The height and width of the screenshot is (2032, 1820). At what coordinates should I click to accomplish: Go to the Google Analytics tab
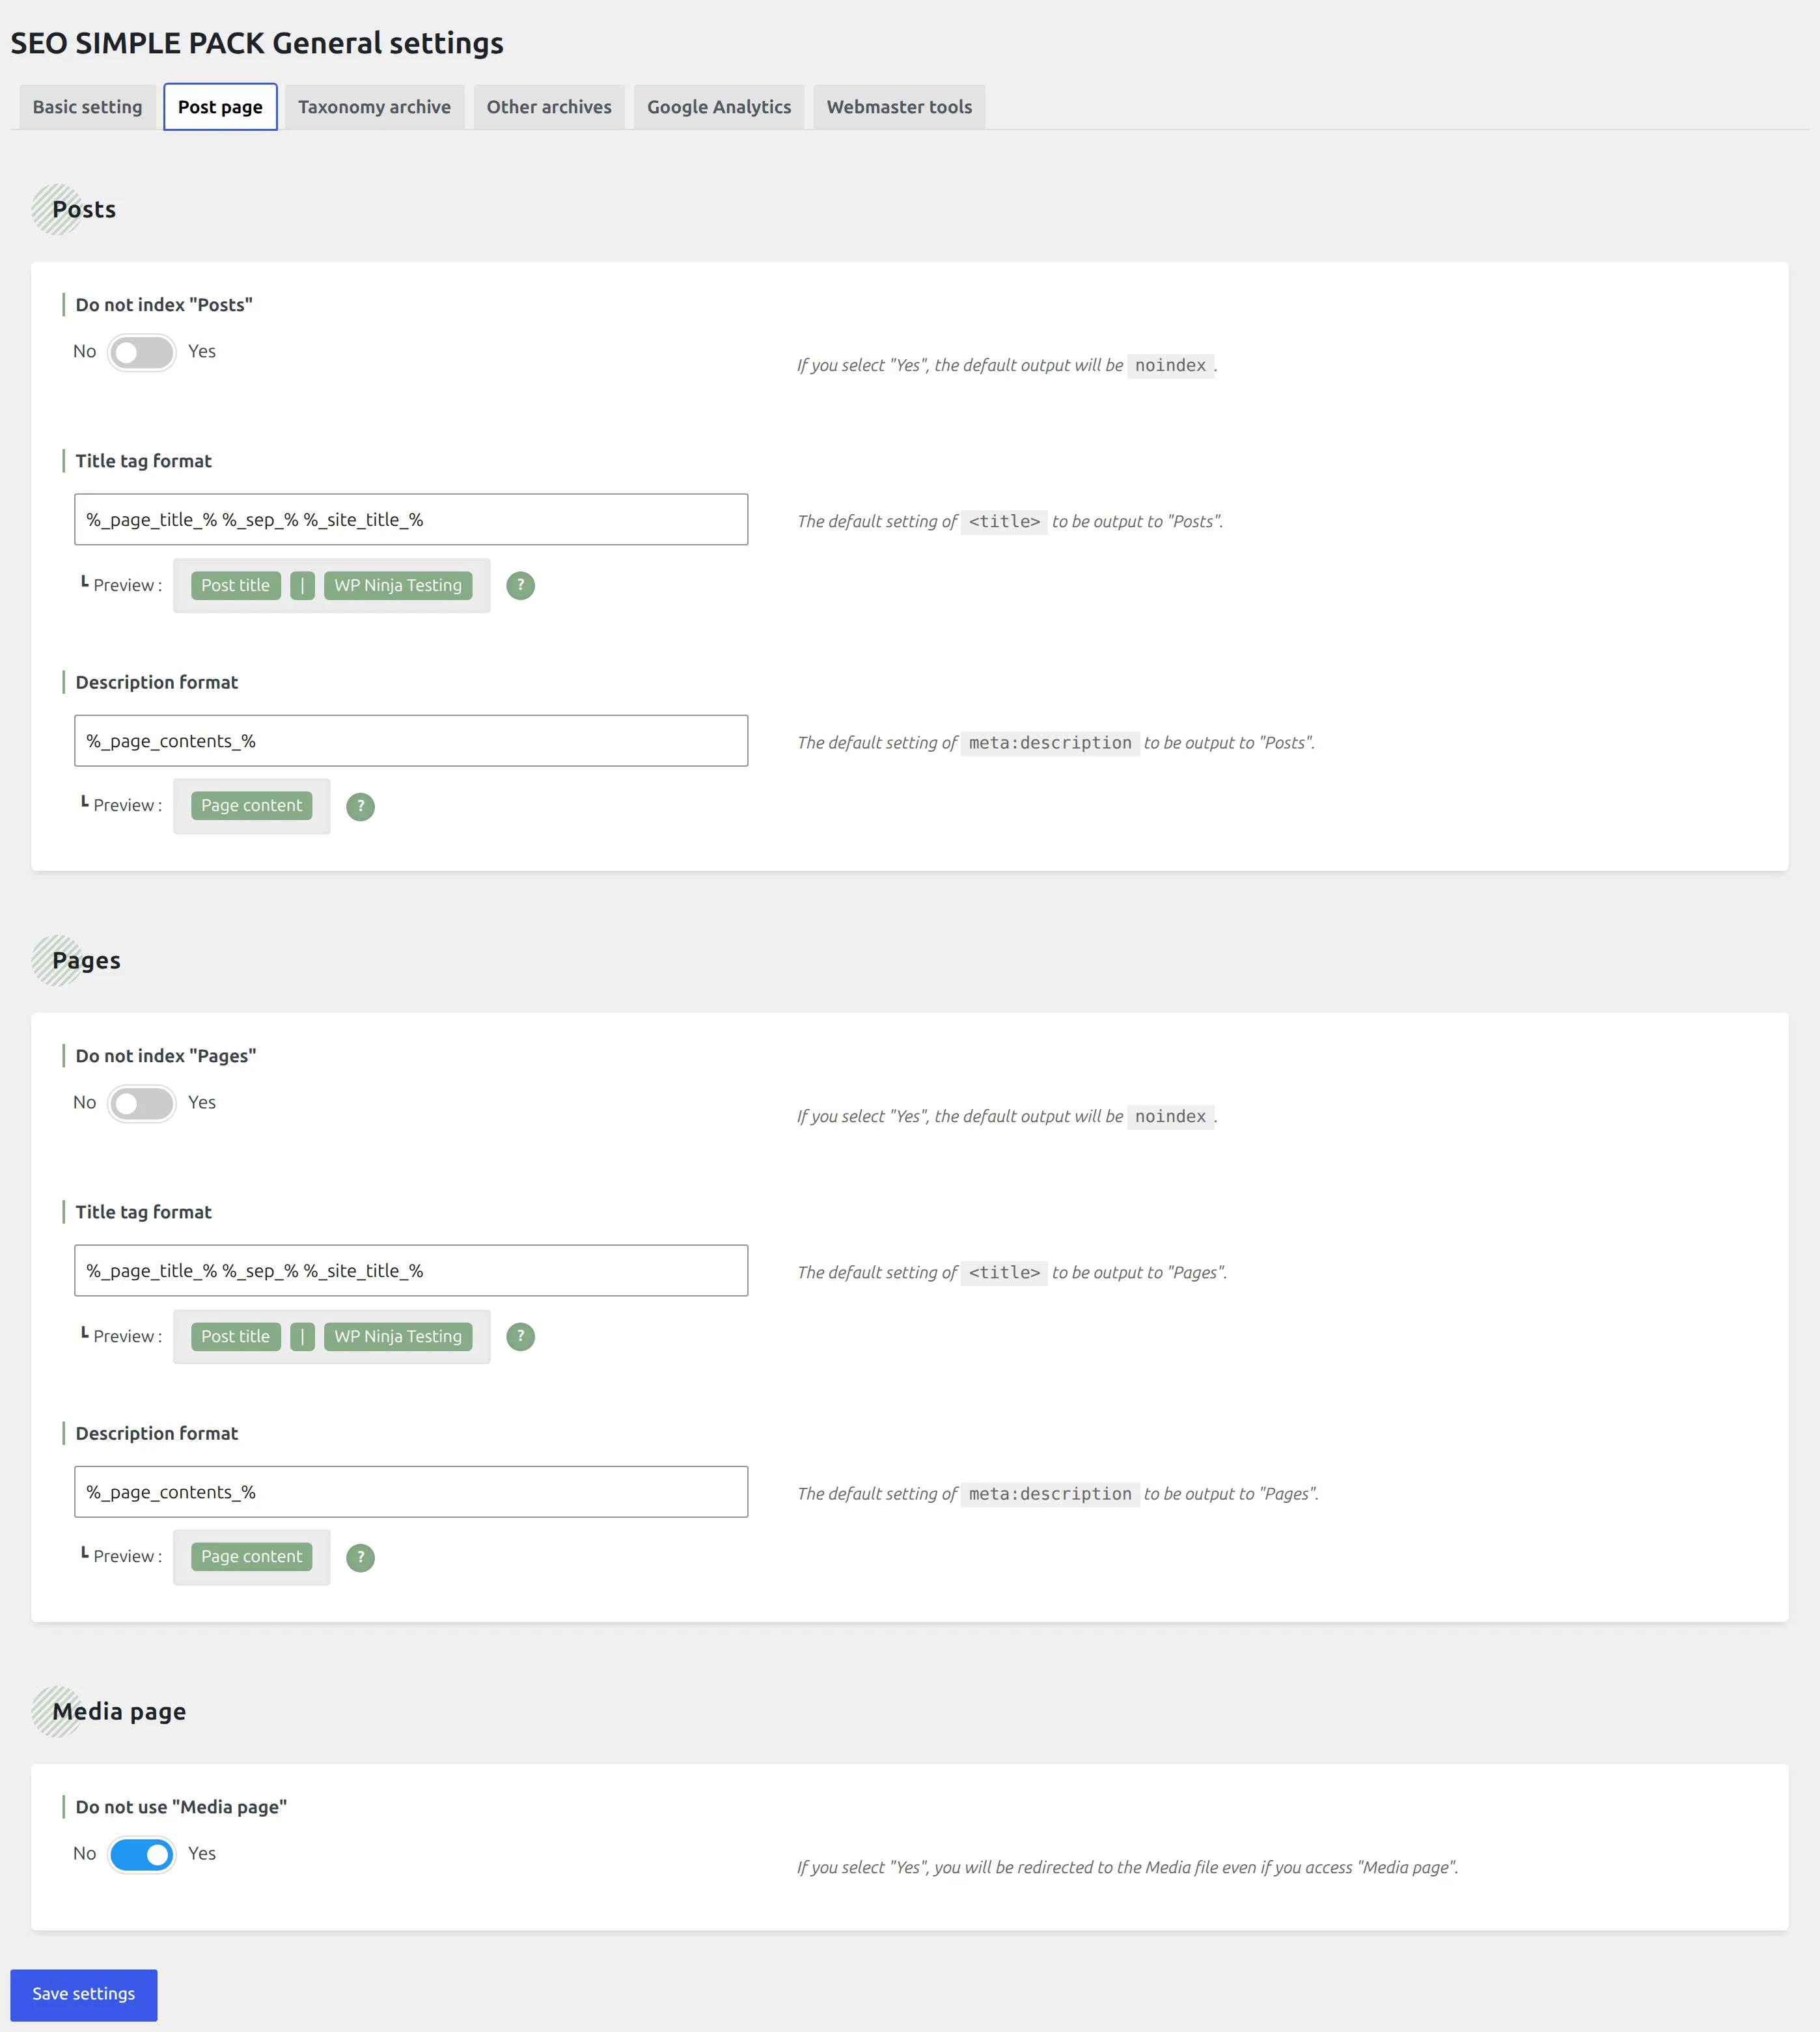point(719,107)
